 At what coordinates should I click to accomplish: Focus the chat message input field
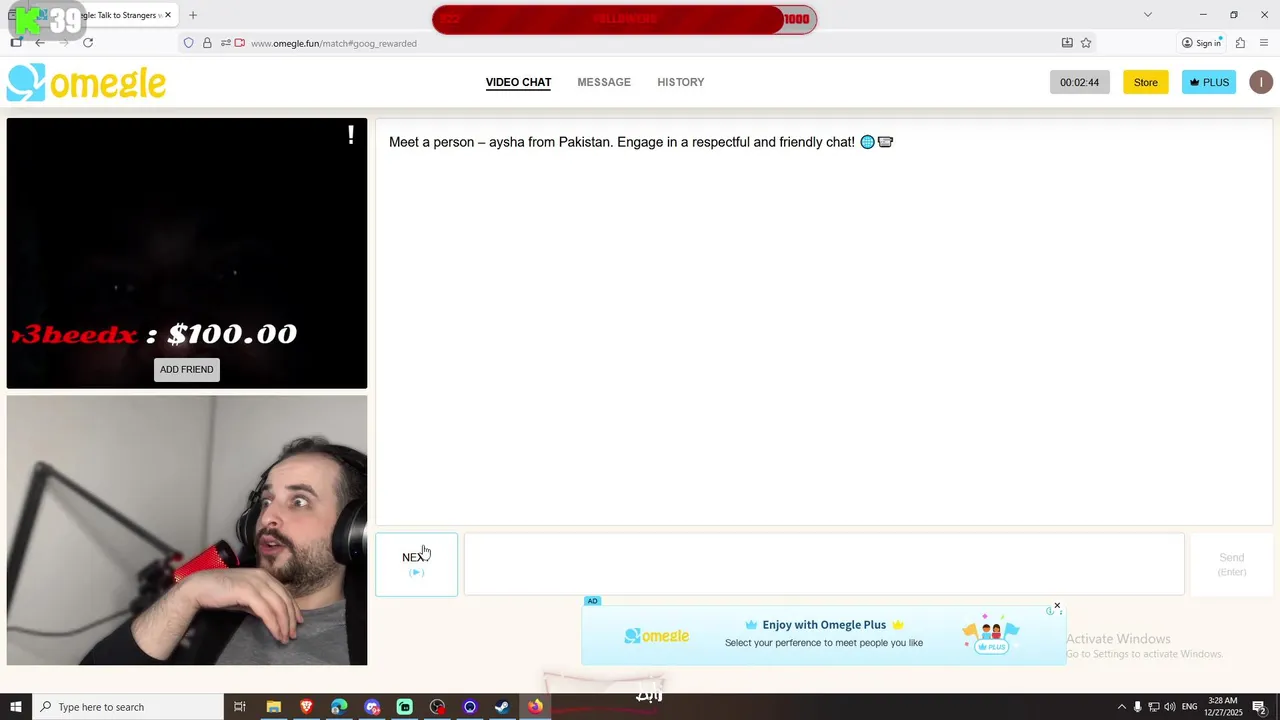pos(824,564)
